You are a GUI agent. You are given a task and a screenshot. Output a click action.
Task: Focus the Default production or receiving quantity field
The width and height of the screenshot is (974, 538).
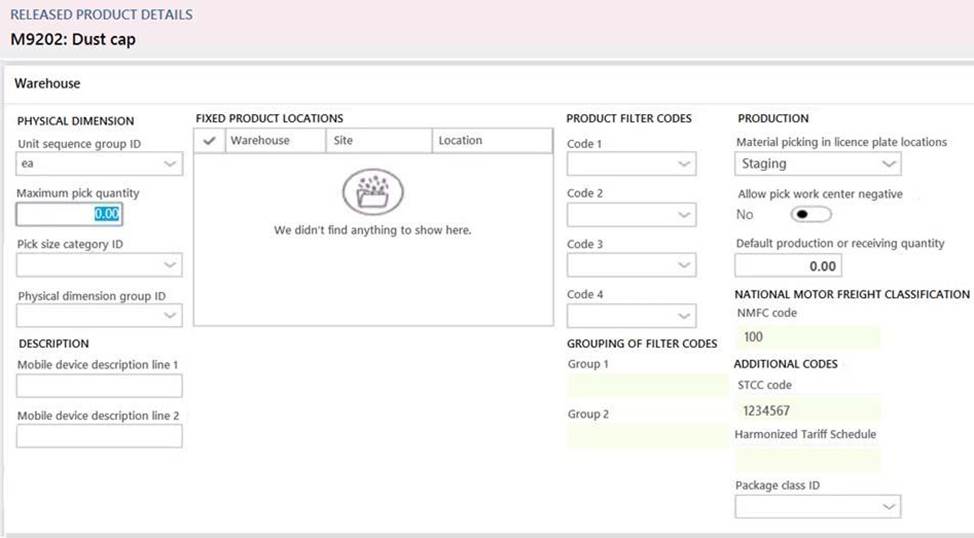click(x=788, y=266)
